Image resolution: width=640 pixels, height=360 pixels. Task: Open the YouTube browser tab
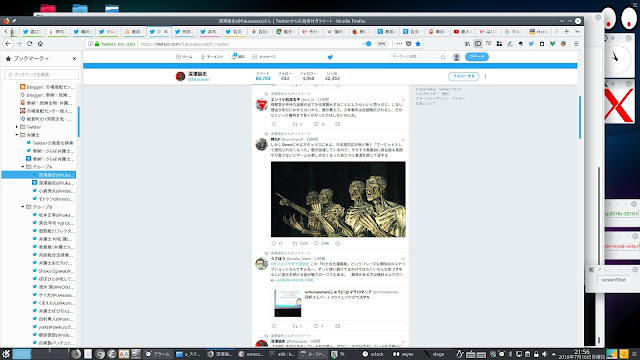click(x=463, y=31)
